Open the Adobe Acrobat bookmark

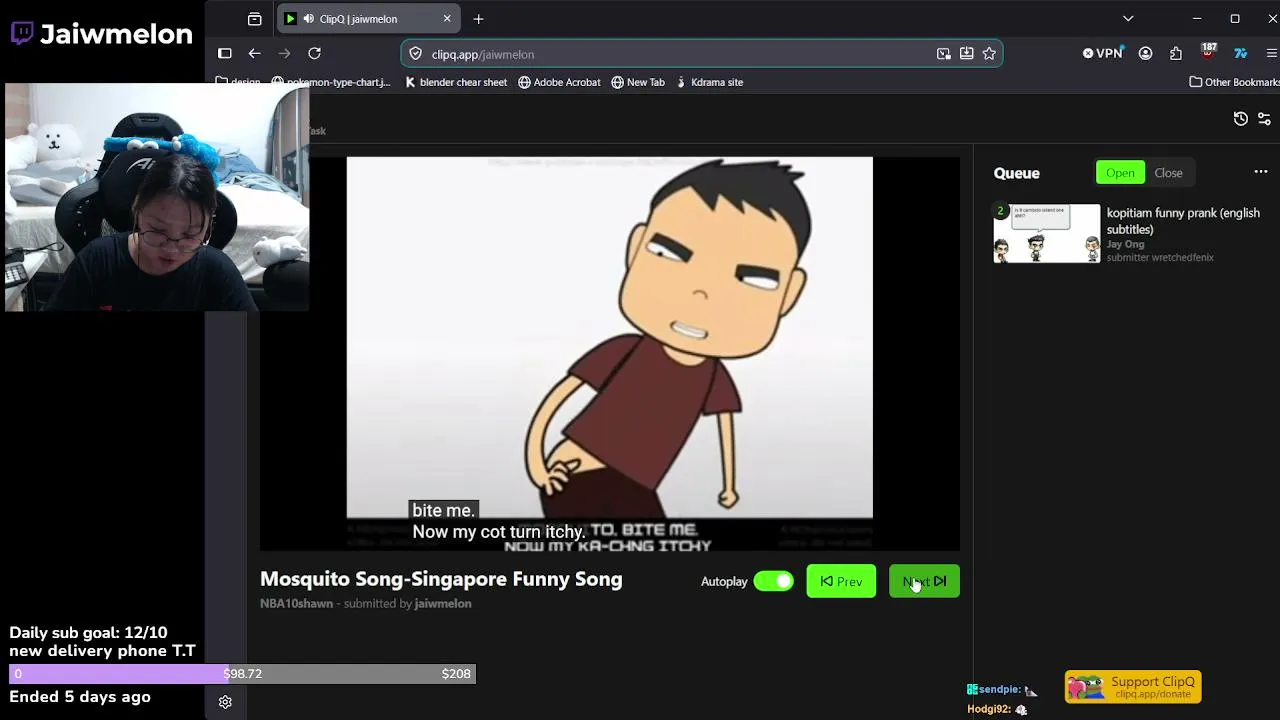click(x=559, y=82)
